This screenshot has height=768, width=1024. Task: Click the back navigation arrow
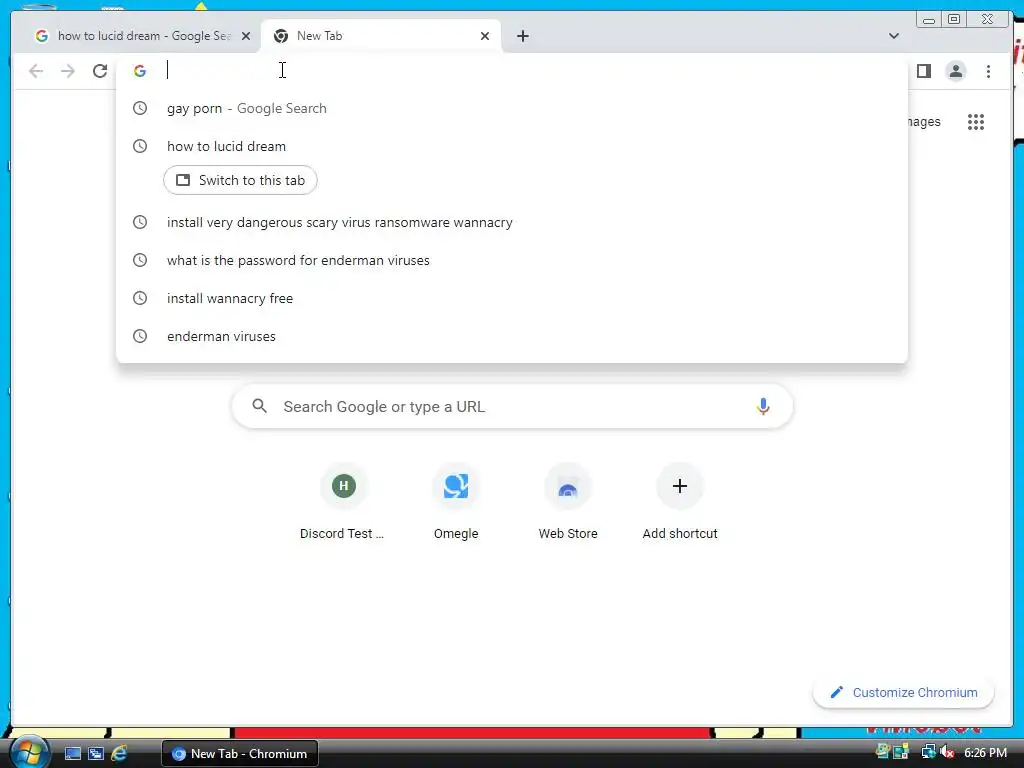pyautogui.click(x=36, y=71)
